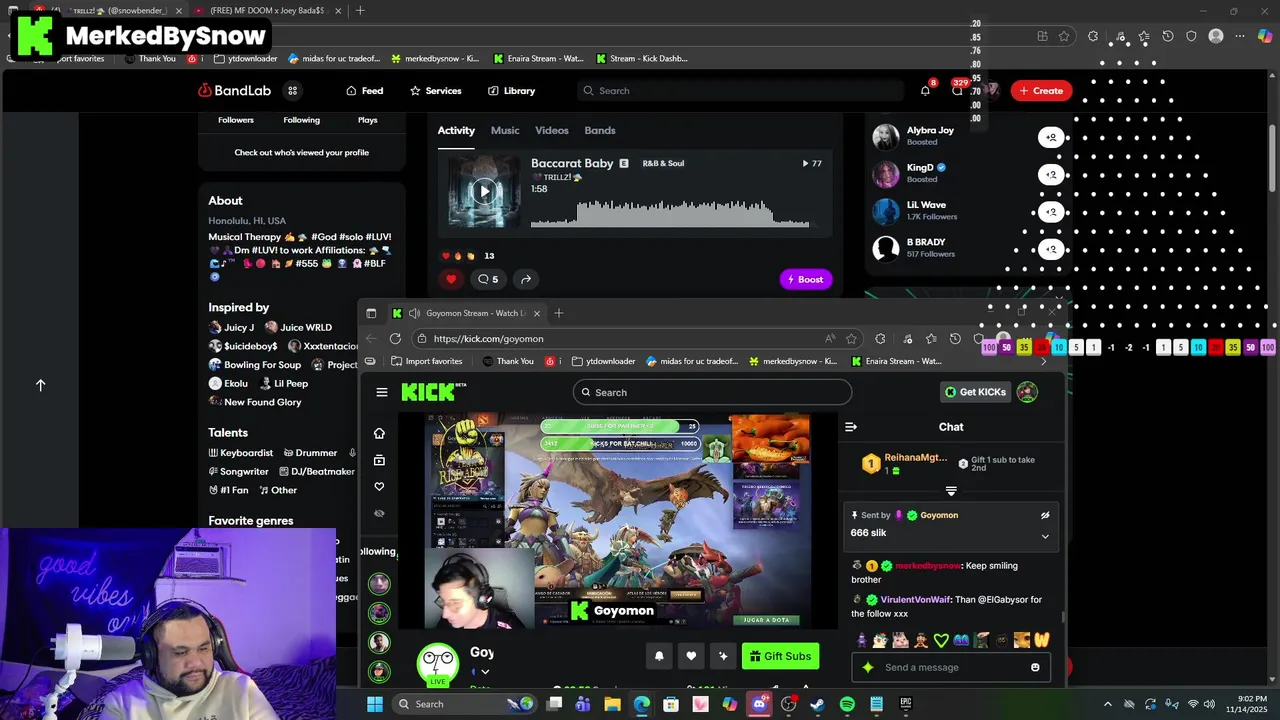Expand dropdown under Goyomon channel name
Screen dimensions: 1280x720
coord(485,672)
